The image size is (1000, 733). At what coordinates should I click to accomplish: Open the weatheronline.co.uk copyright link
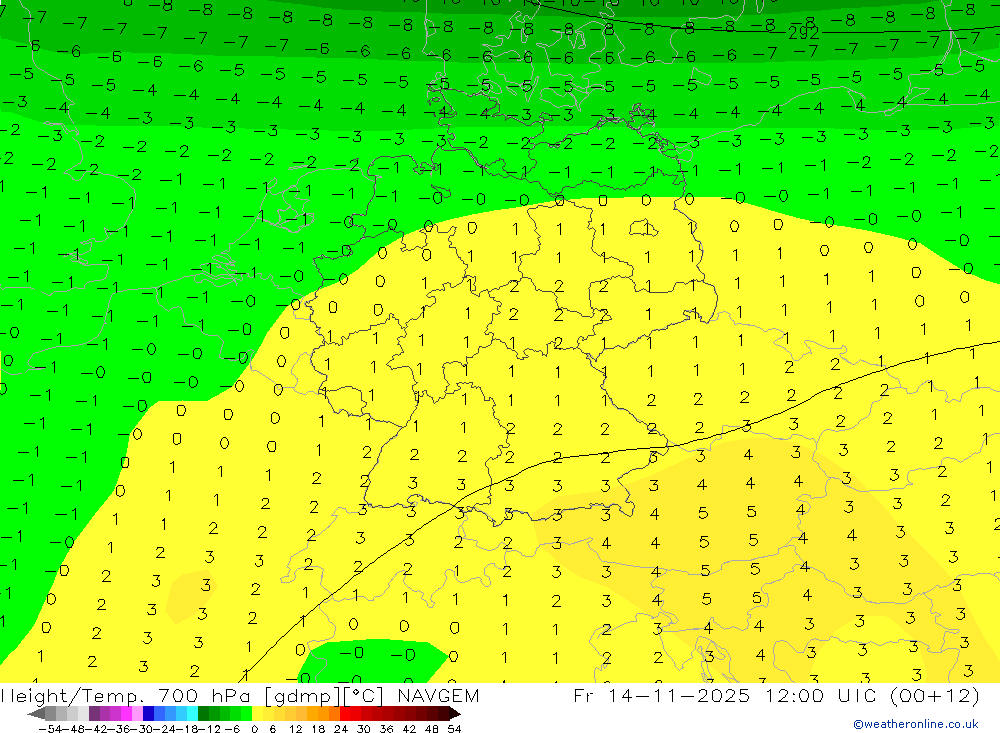[x=916, y=724]
